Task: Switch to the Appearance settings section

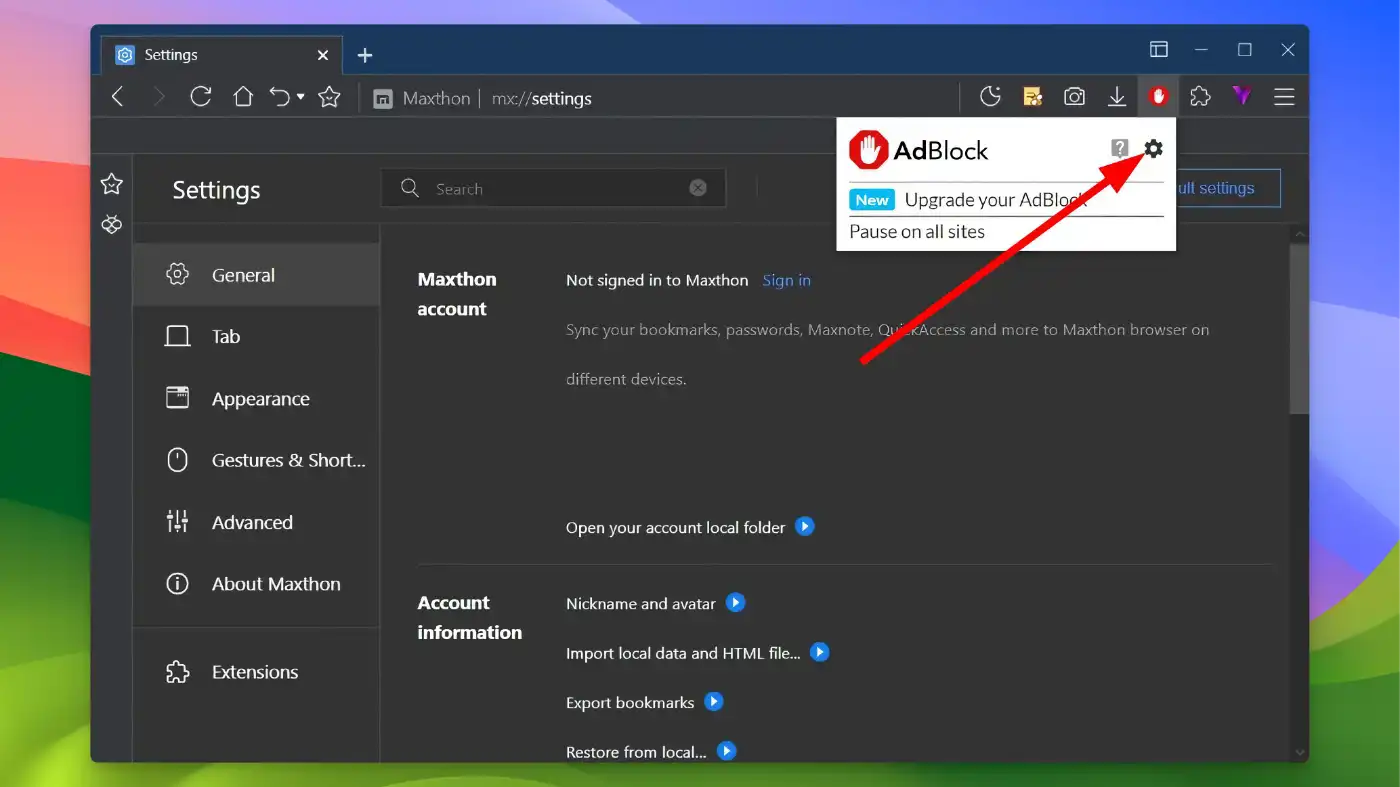Action: [260, 398]
